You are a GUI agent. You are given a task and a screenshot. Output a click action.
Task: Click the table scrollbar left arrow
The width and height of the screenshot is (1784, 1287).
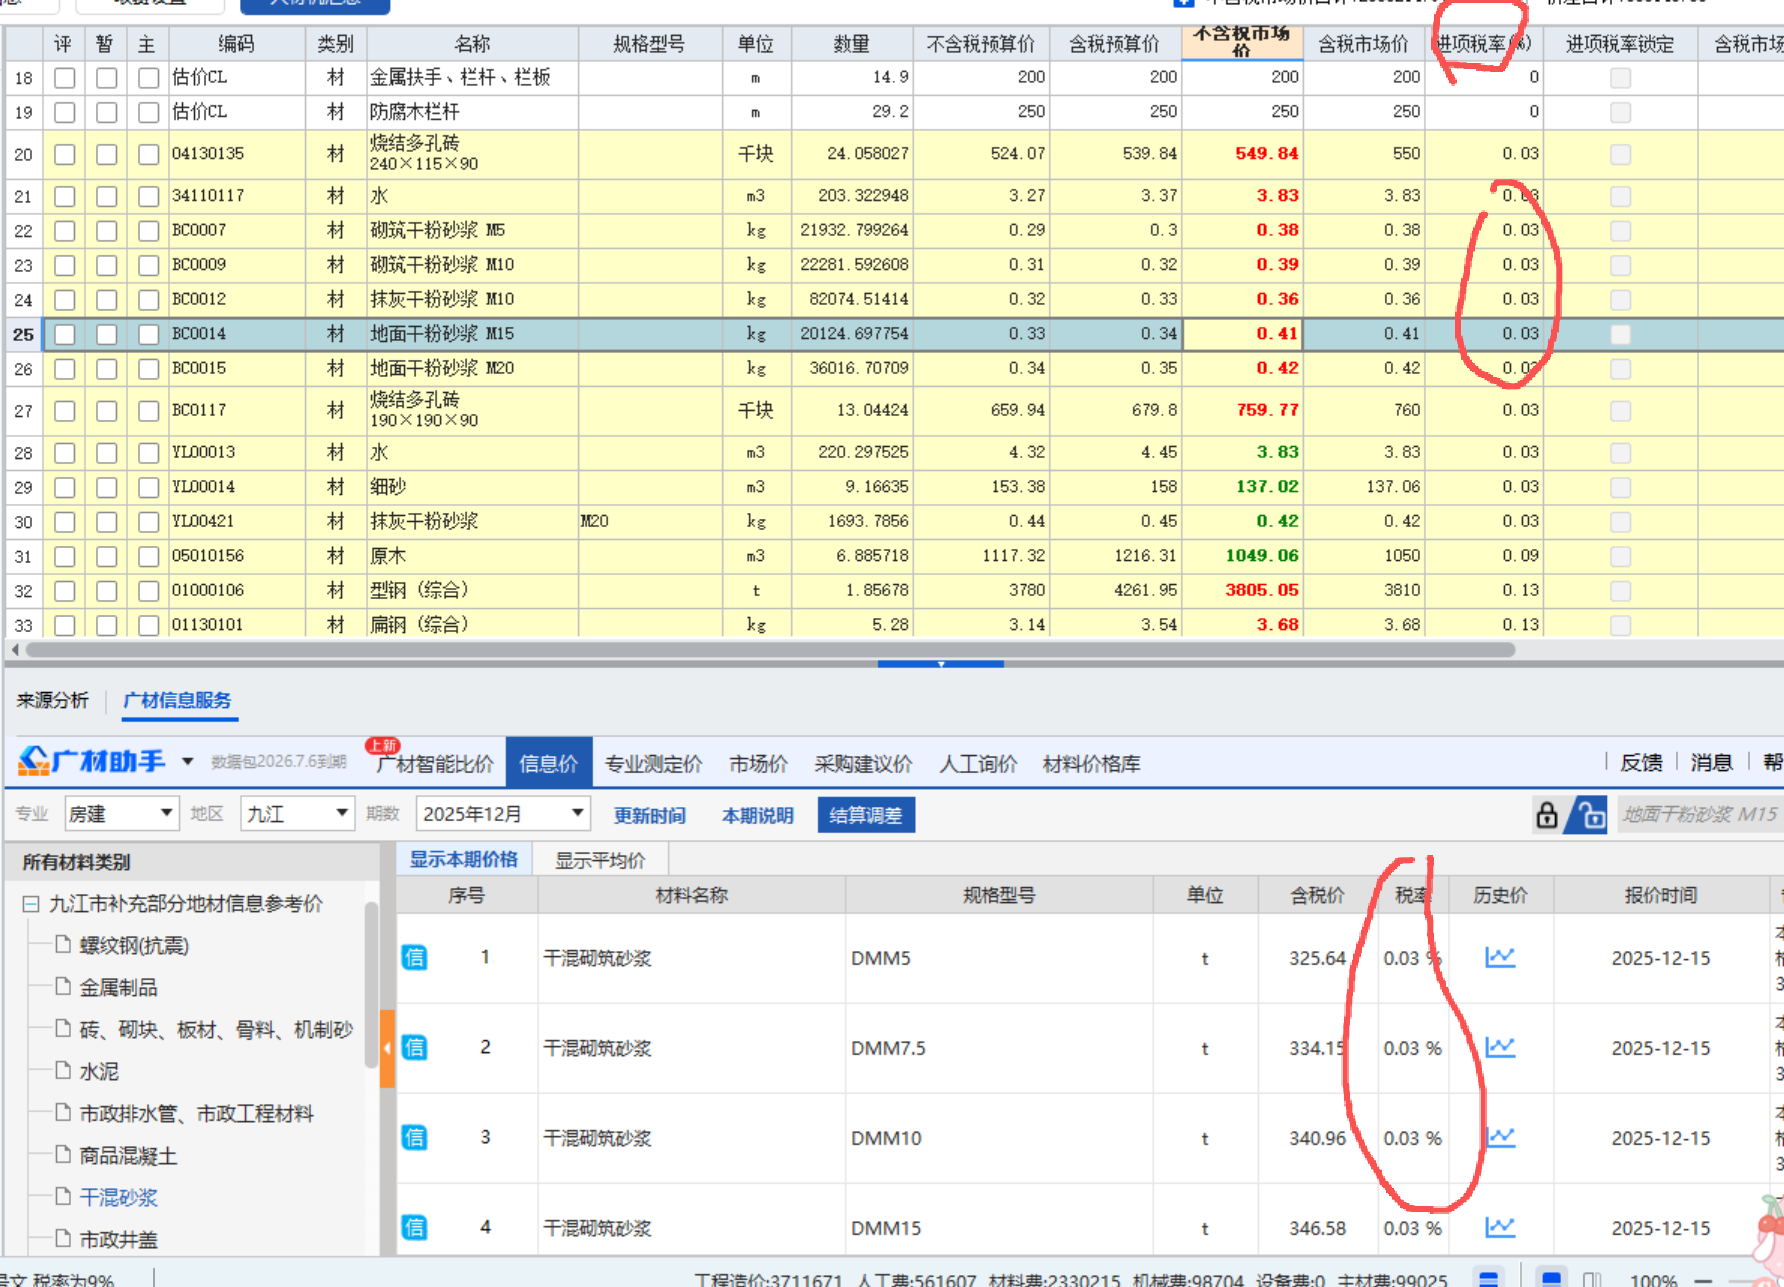(15, 650)
